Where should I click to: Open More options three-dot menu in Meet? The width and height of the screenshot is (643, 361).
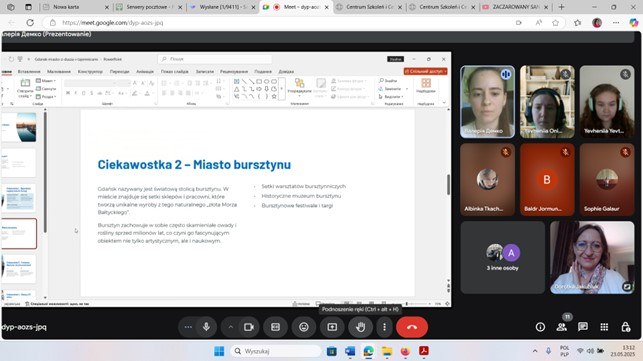pyautogui.click(x=384, y=327)
